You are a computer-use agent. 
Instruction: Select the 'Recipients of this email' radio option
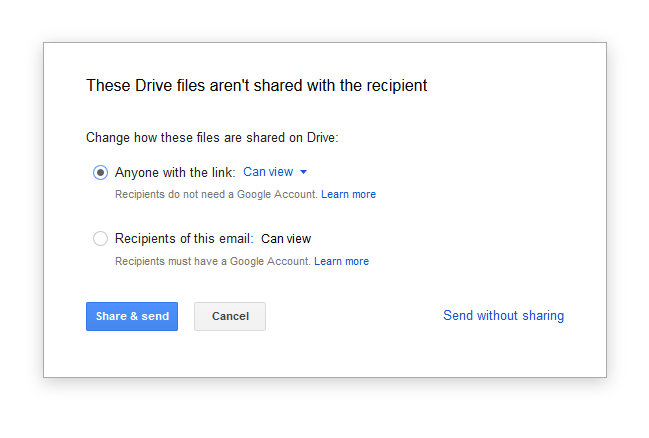click(100, 238)
